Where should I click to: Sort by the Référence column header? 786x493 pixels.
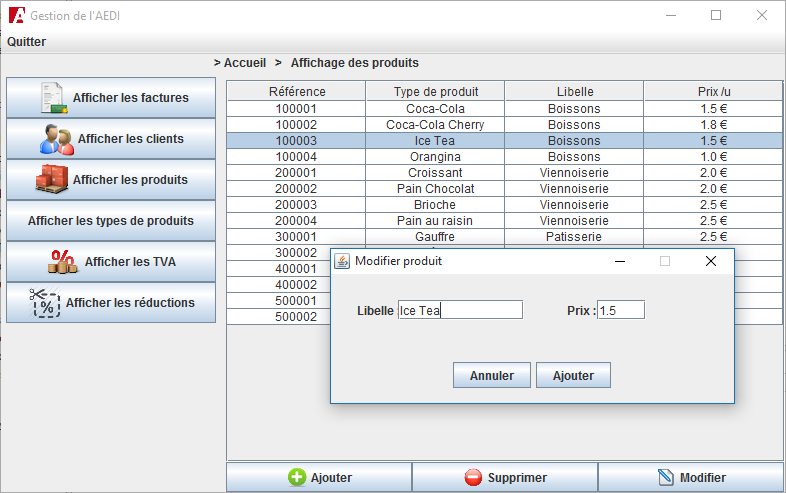coord(297,92)
